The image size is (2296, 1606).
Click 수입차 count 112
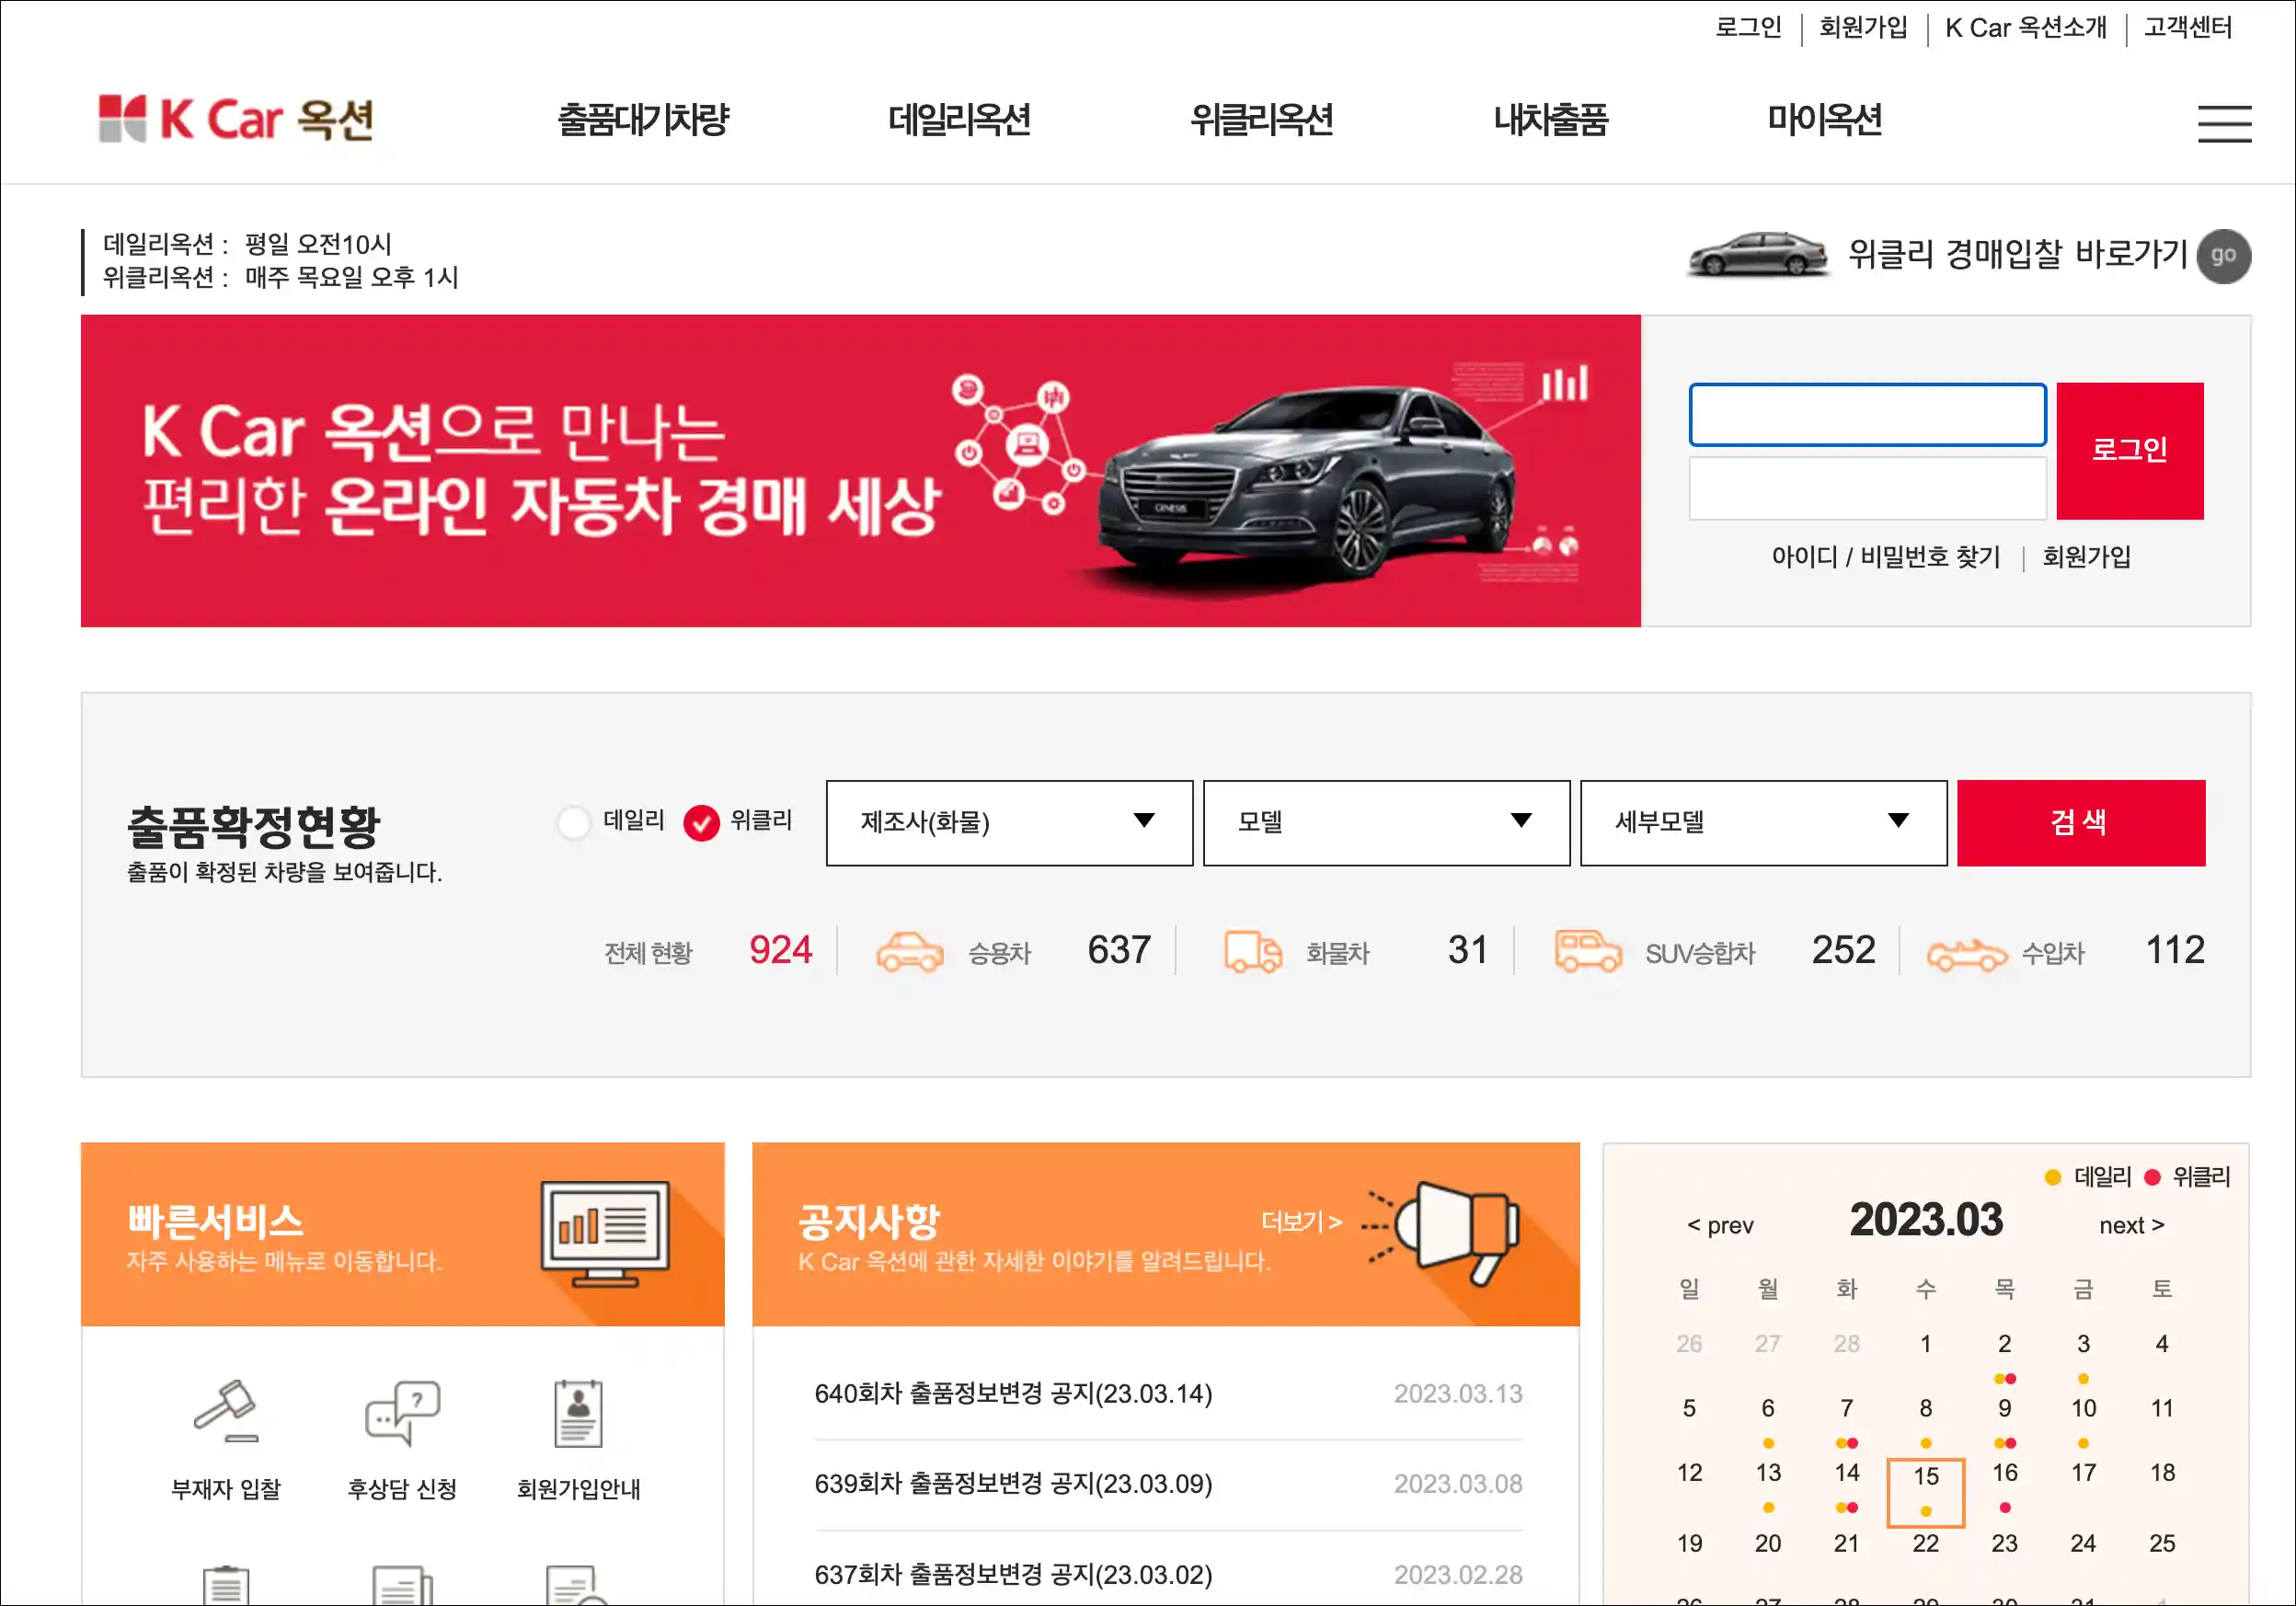(x=2175, y=950)
